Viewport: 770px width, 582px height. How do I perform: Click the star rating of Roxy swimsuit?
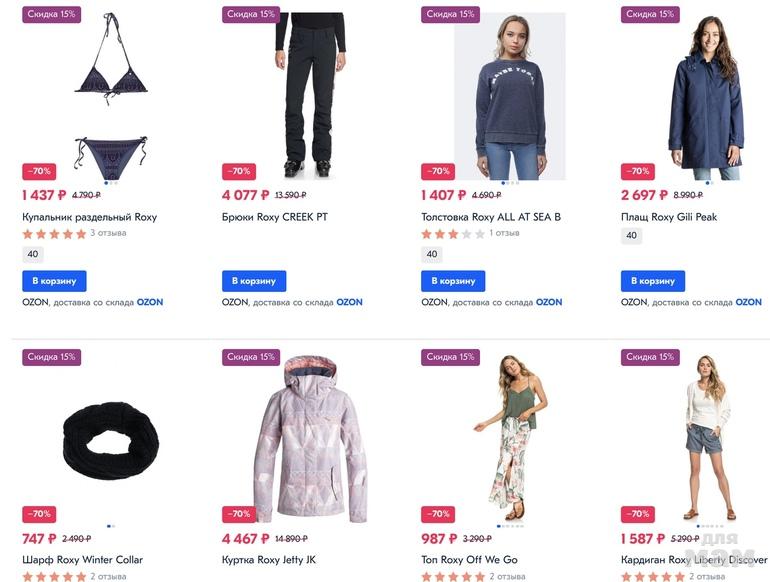[x=54, y=234]
